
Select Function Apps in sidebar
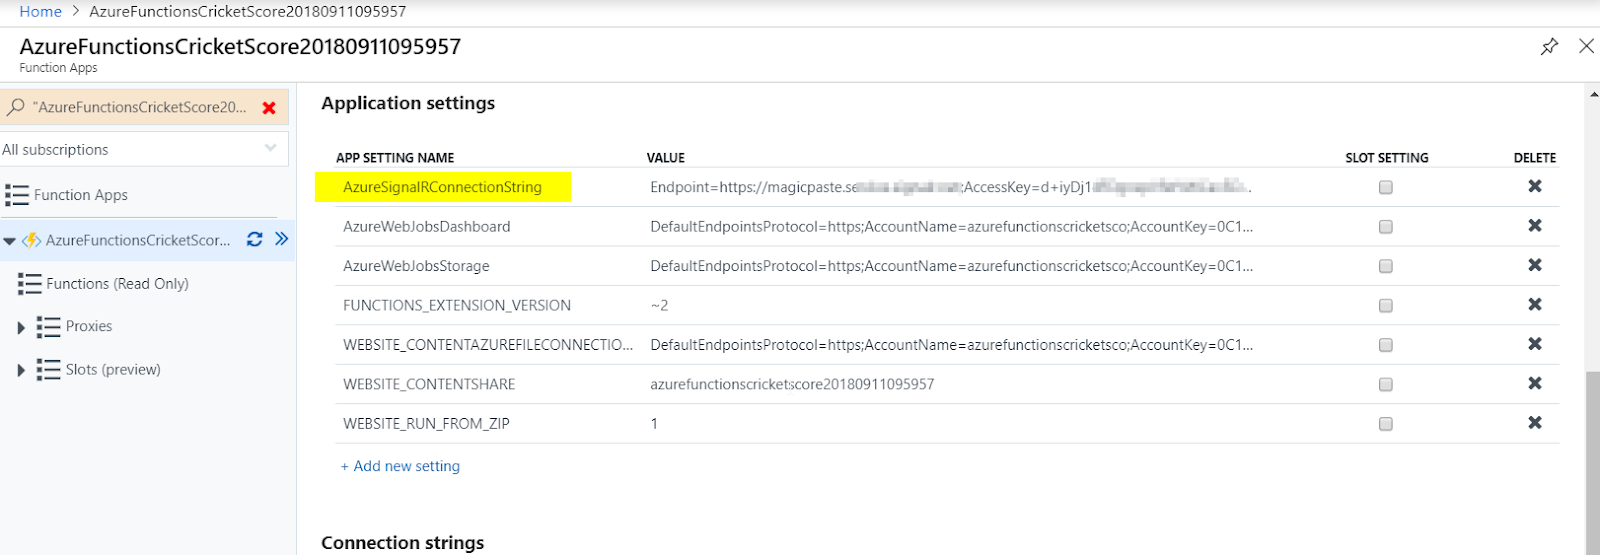[x=81, y=195]
